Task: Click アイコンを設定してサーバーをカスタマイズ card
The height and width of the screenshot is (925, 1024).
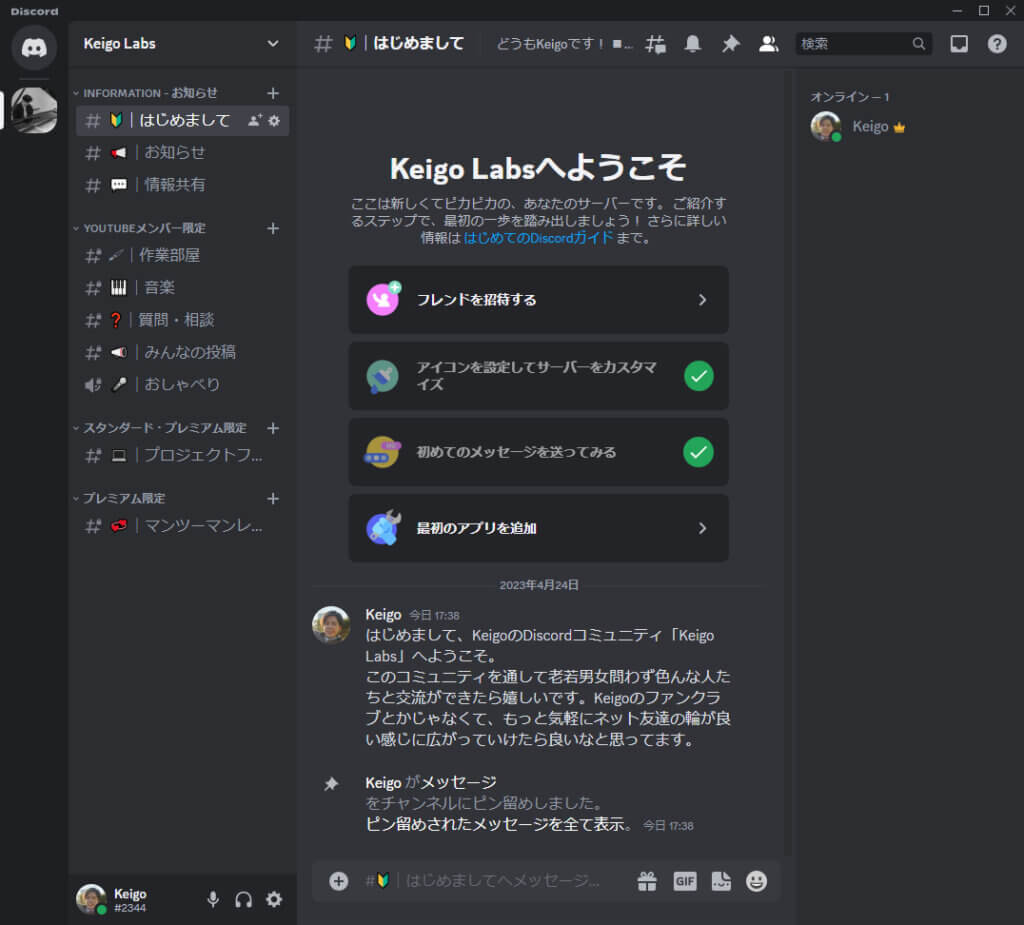Action: 538,376
